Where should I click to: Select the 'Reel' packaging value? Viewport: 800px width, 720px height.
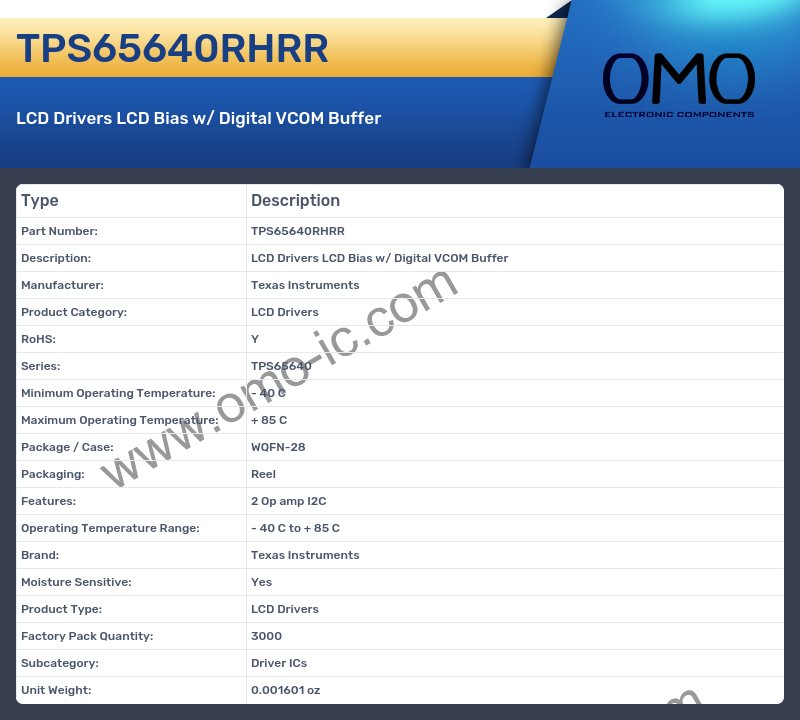(x=263, y=475)
